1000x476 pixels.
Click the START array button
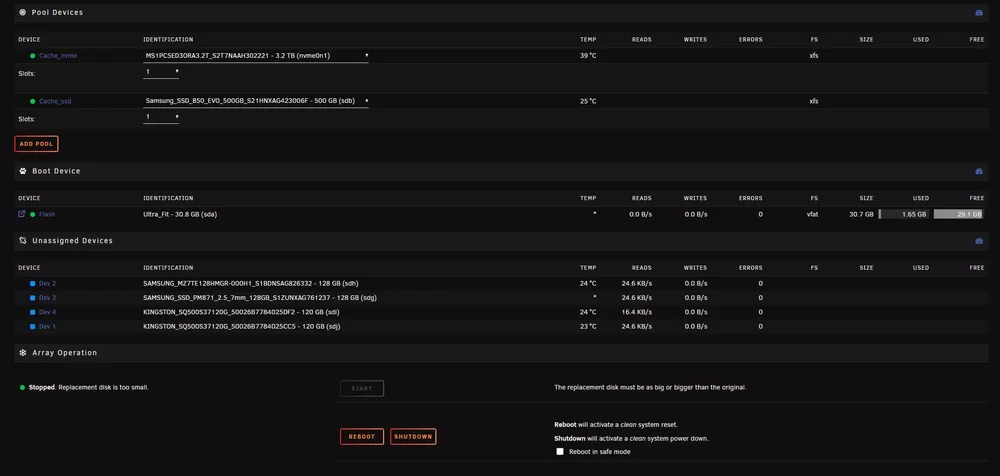pyautogui.click(x=362, y=388)
